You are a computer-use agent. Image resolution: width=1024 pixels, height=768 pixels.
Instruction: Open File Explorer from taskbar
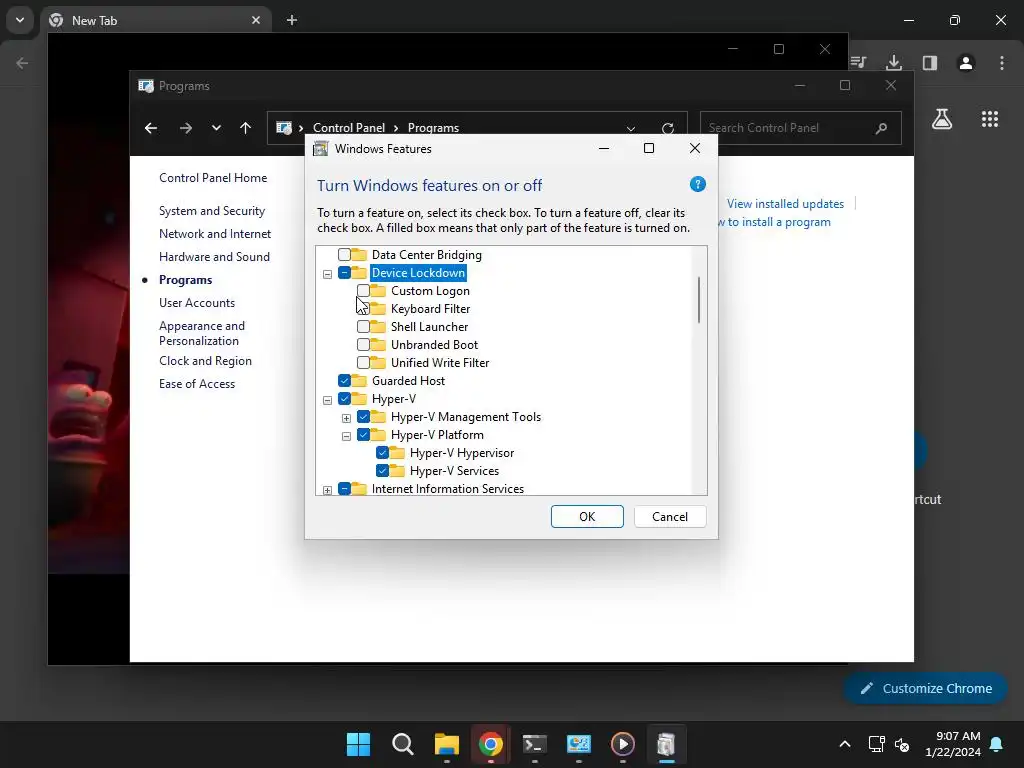[447, 744]
